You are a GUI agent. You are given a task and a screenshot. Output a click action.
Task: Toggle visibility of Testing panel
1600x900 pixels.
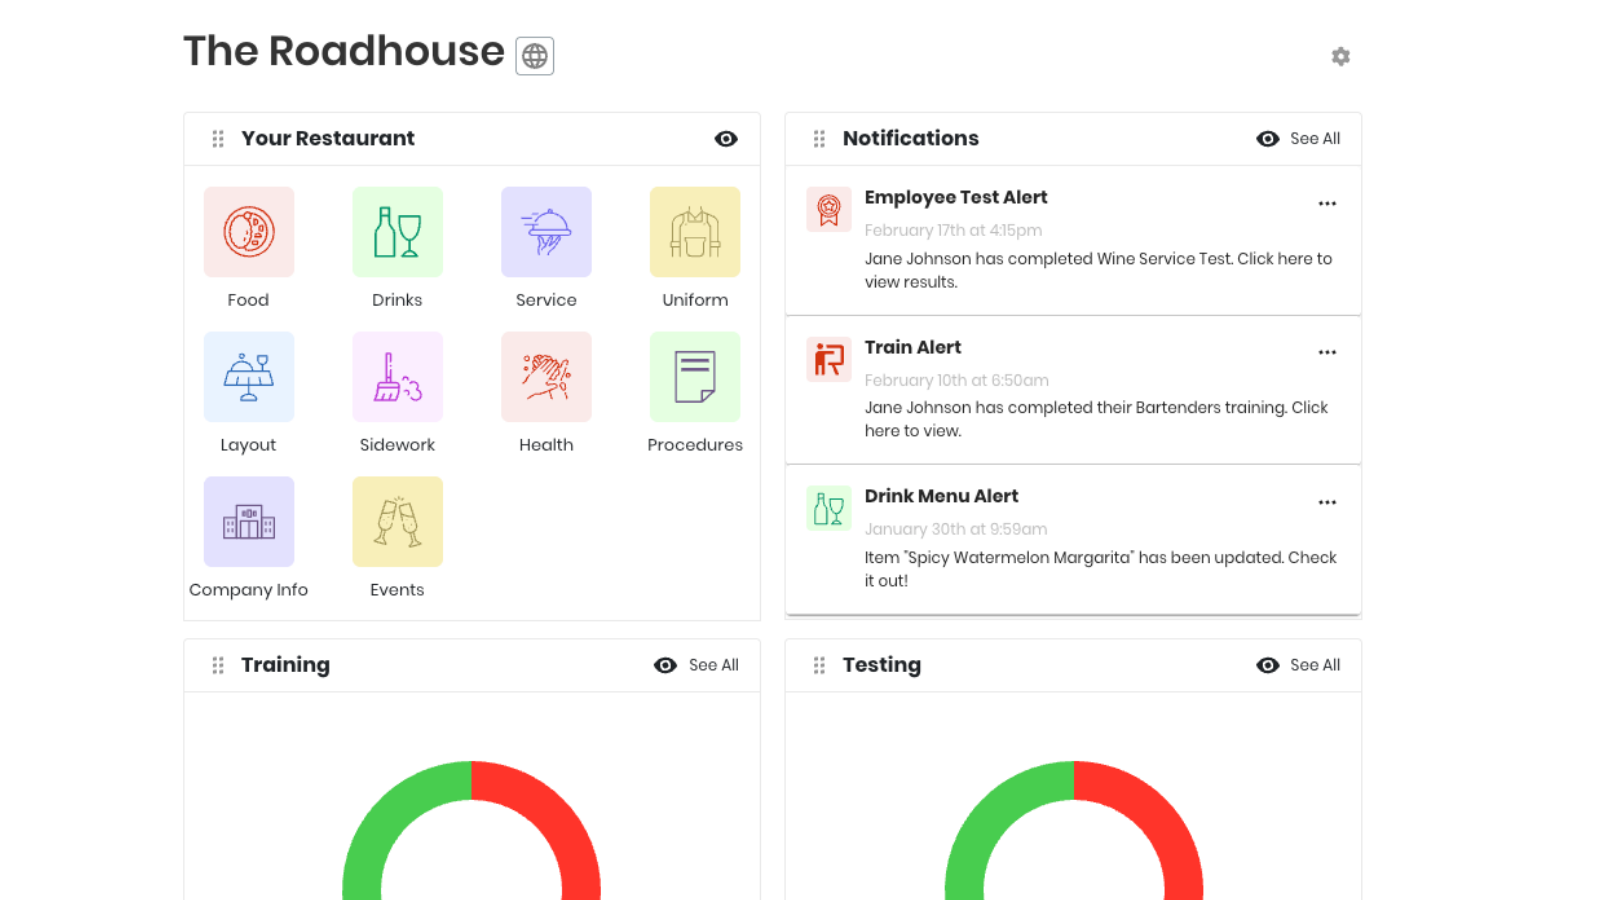1268,665
